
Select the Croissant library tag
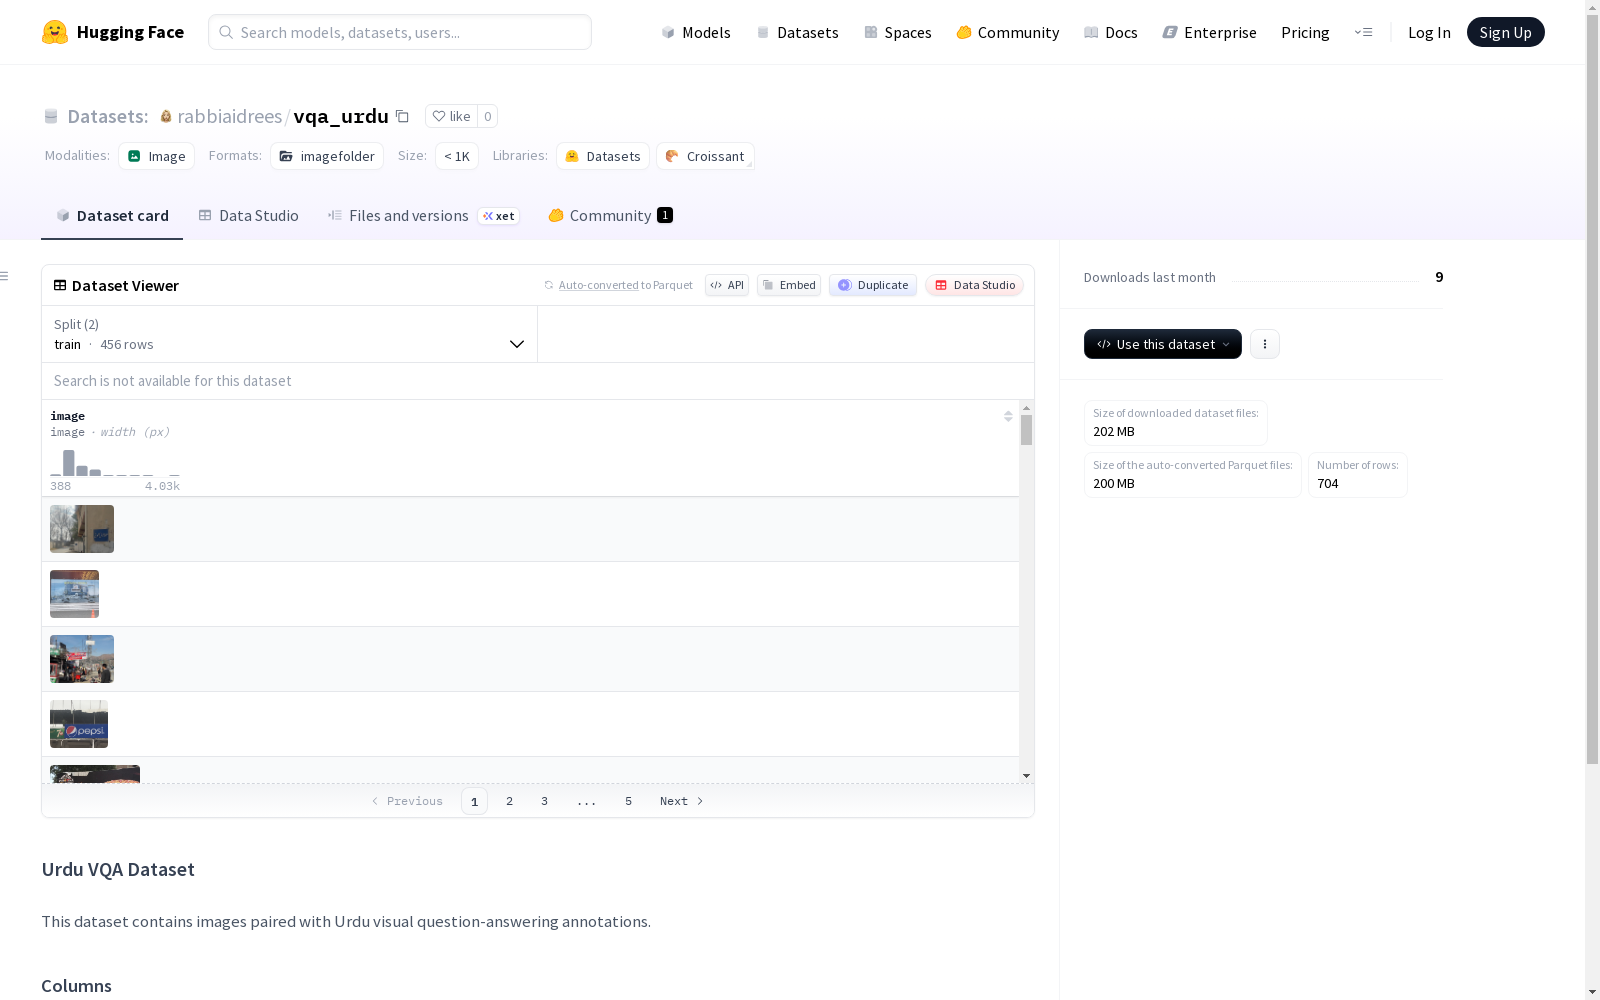tap(705, 156)
